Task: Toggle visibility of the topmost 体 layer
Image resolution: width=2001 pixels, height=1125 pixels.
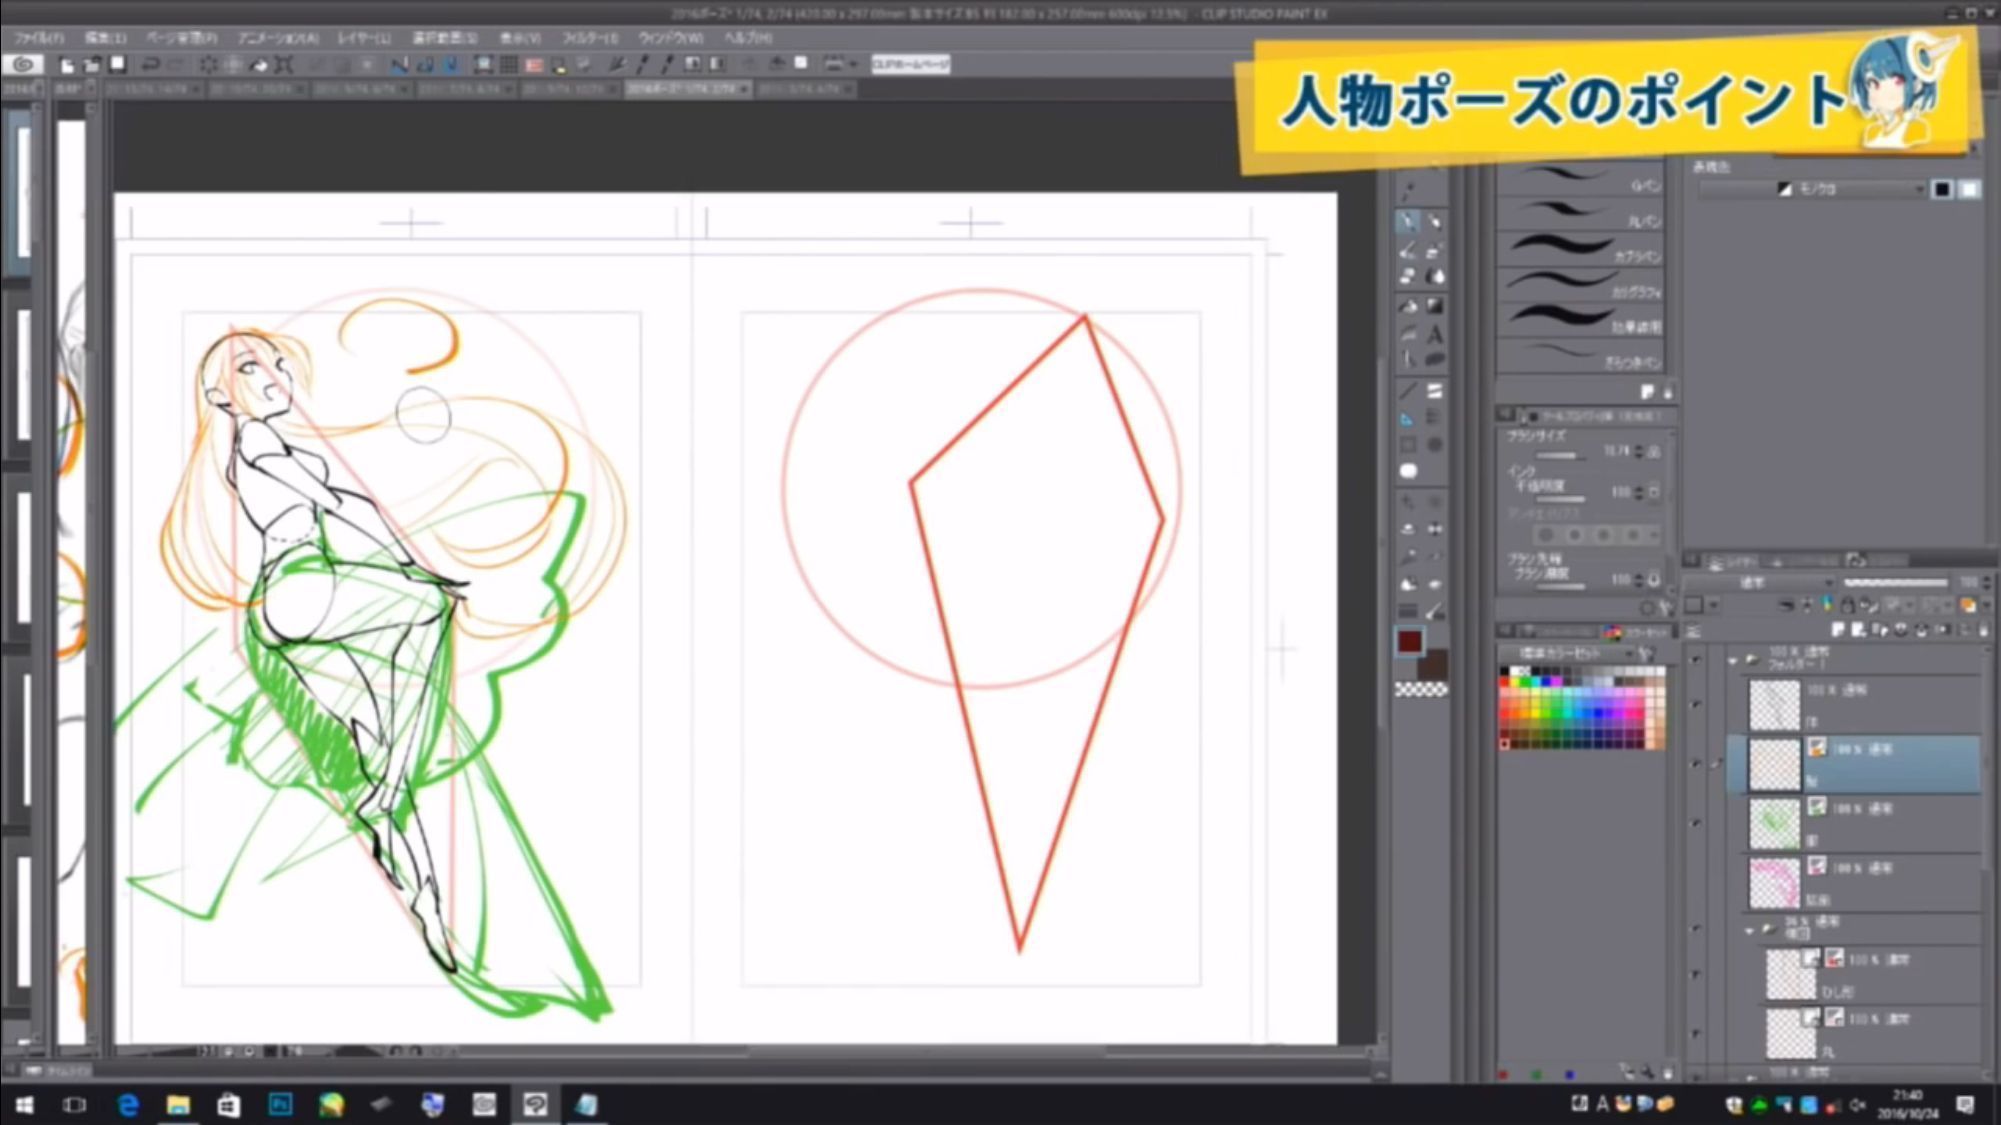Action: click(1696, 705)
